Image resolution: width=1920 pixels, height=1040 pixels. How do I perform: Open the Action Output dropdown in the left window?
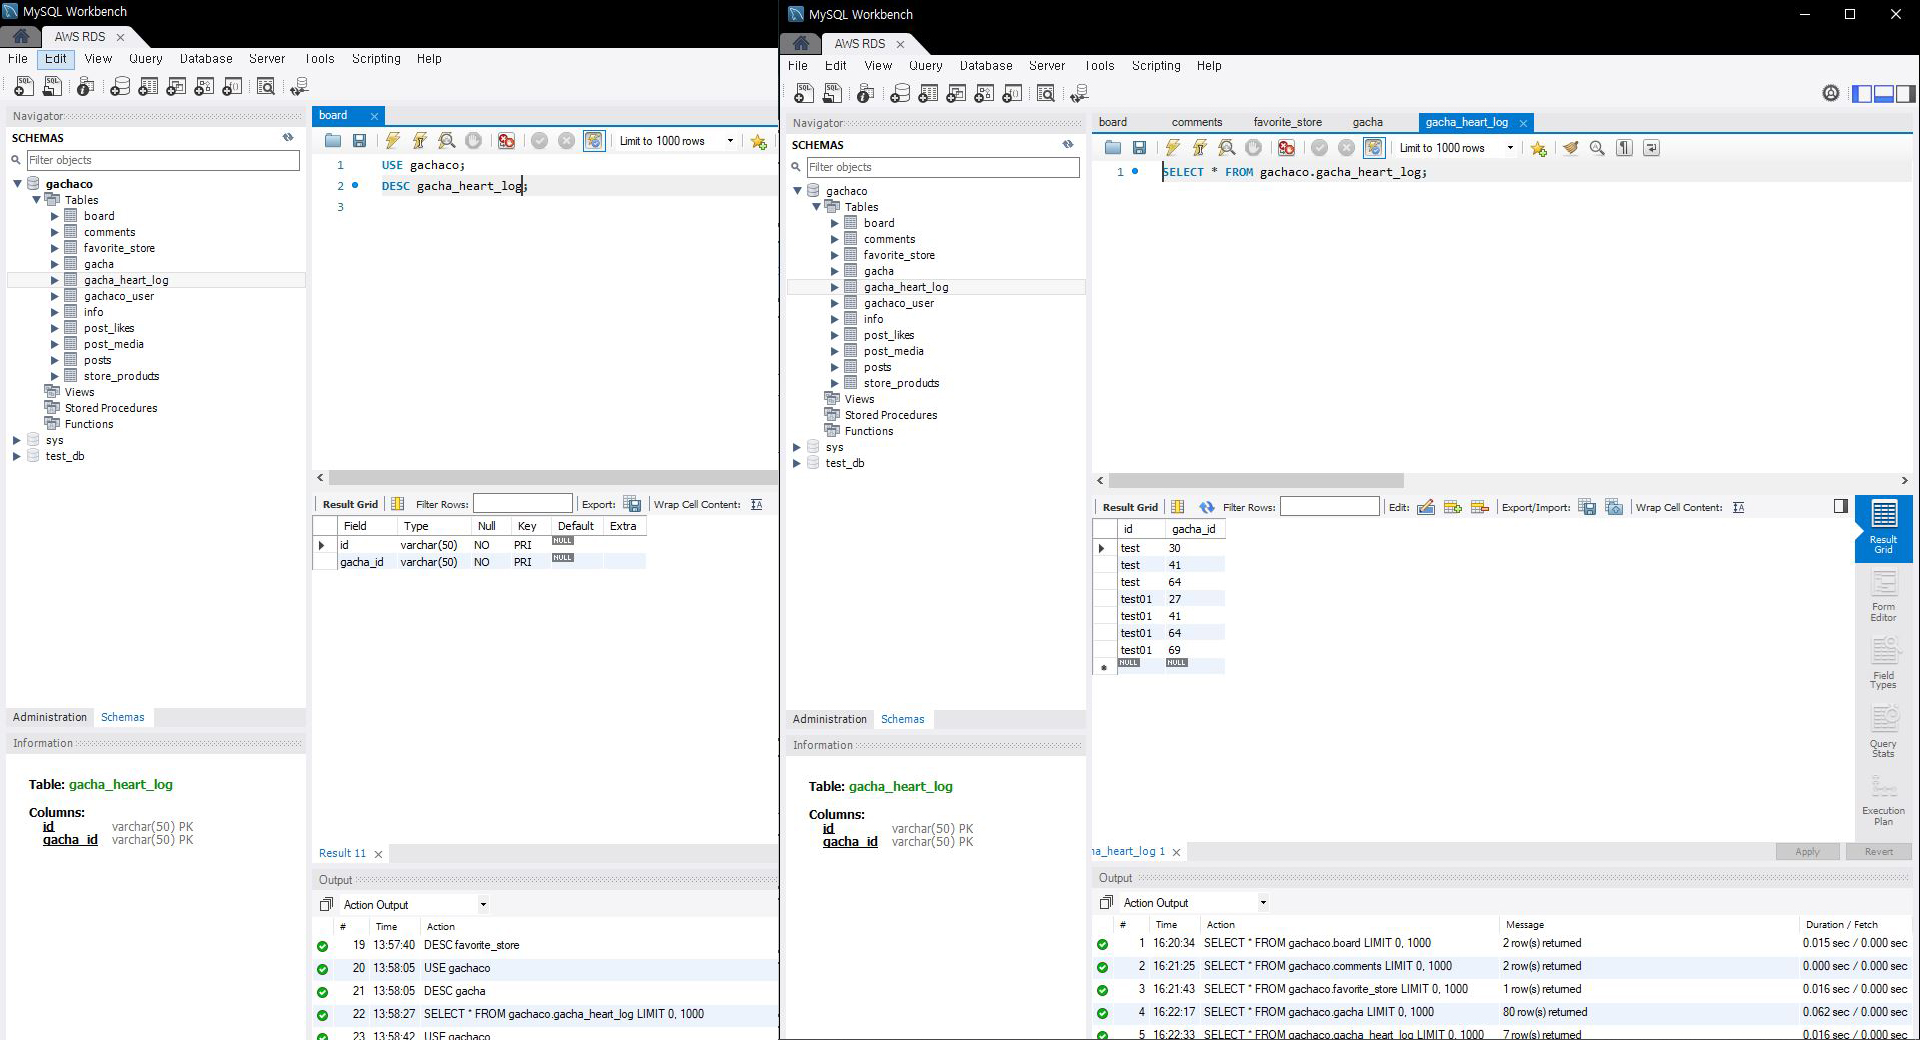coord(483,905)
